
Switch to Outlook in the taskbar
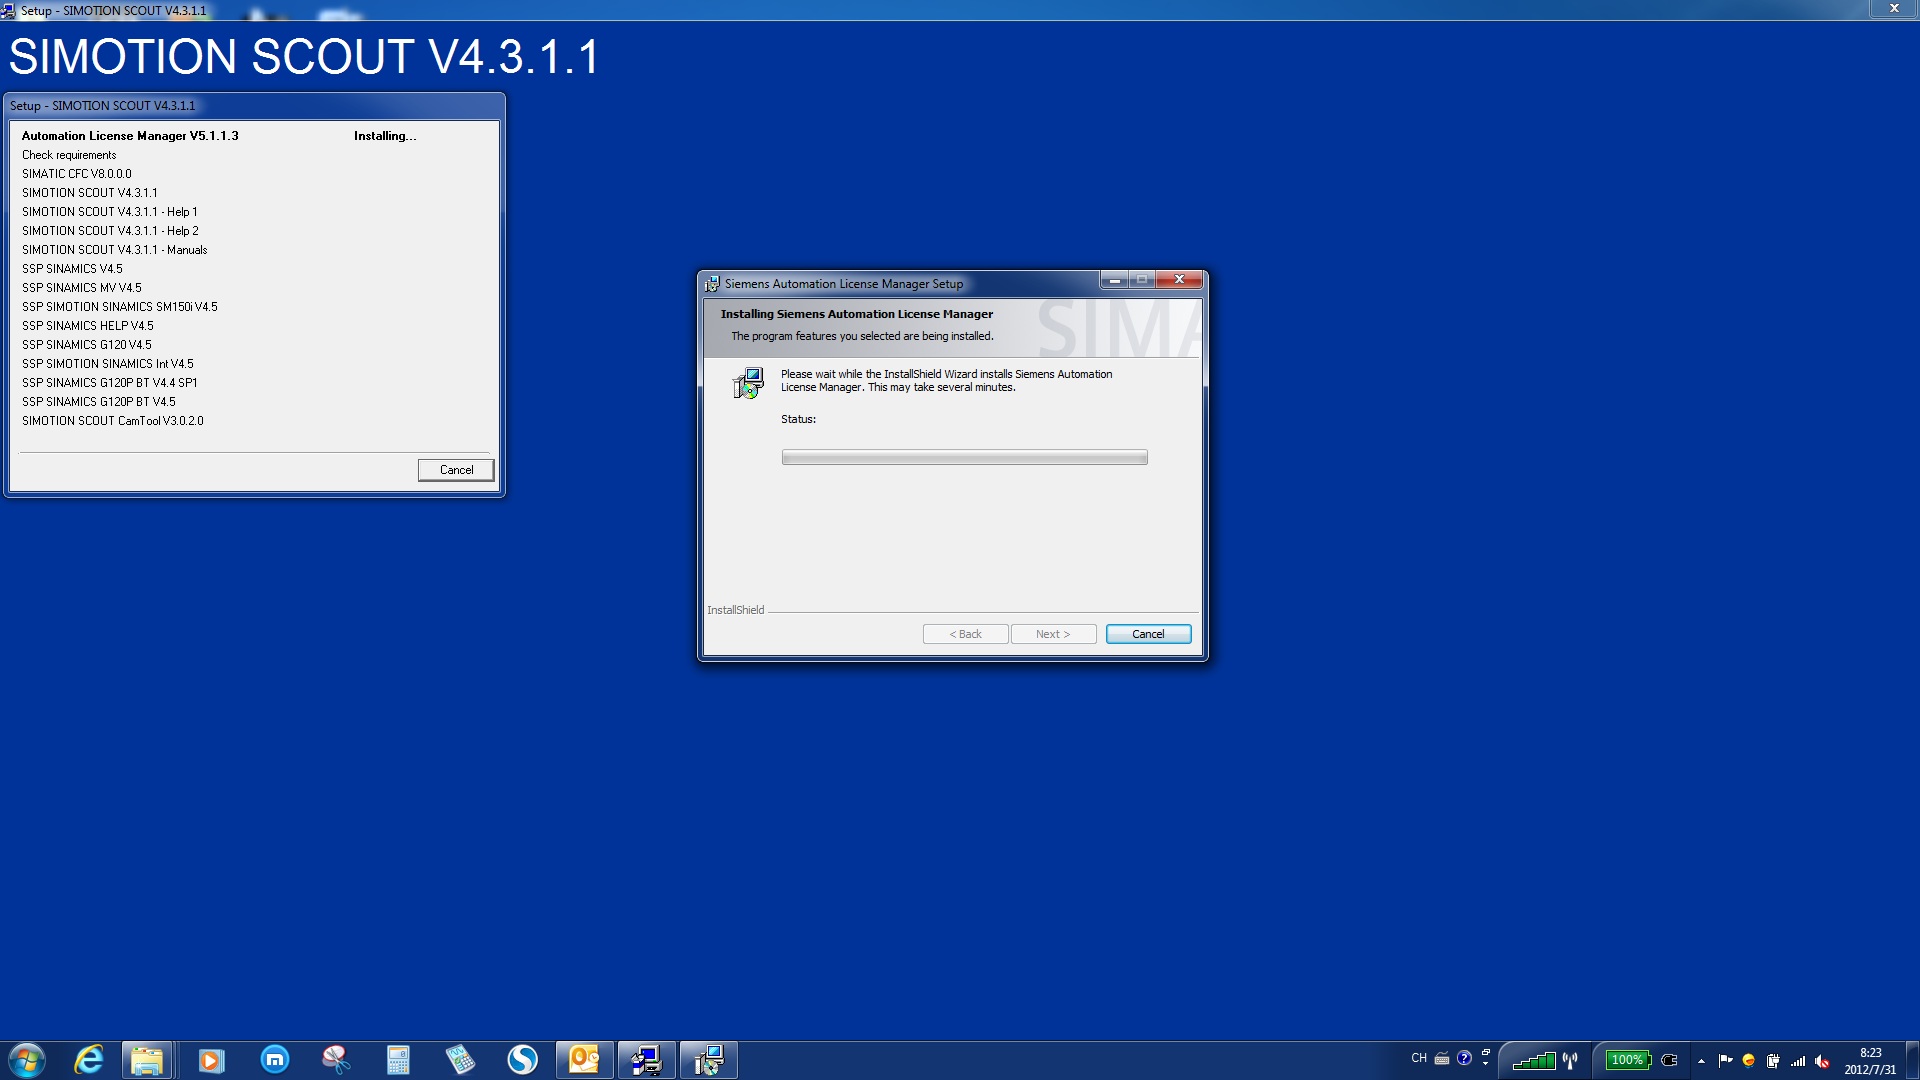coord(584,1060)
